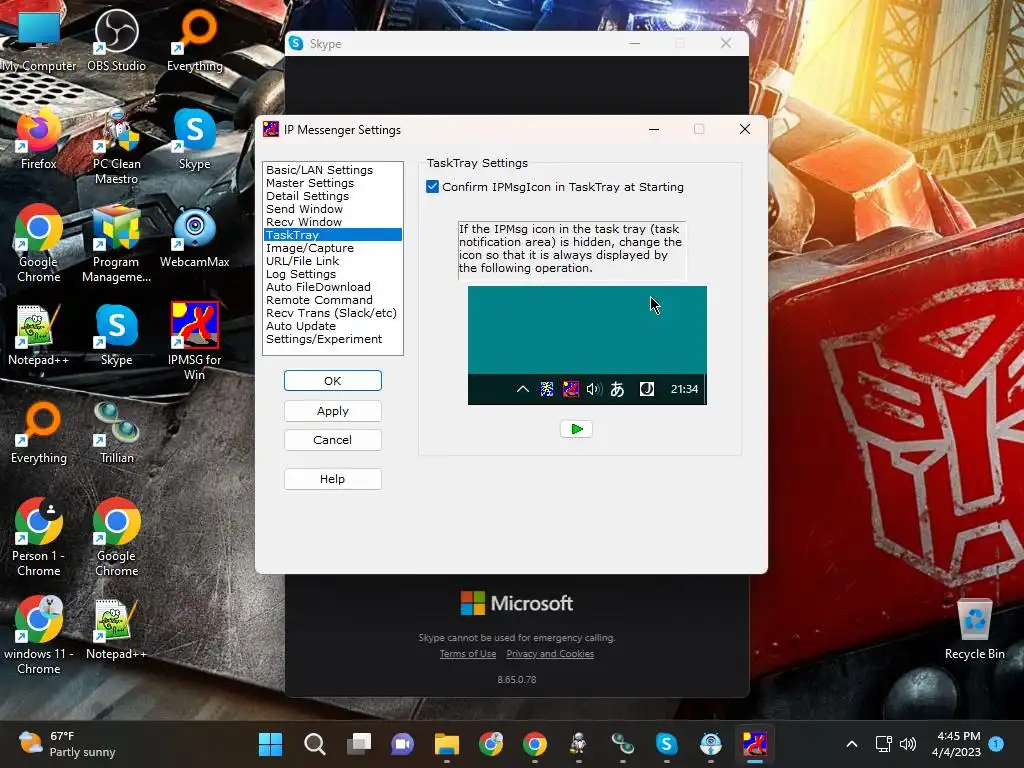1024x768 pixels.
Task: Open My Computer desktop icon
Action: pyautogui.click(x=39, y=40)
